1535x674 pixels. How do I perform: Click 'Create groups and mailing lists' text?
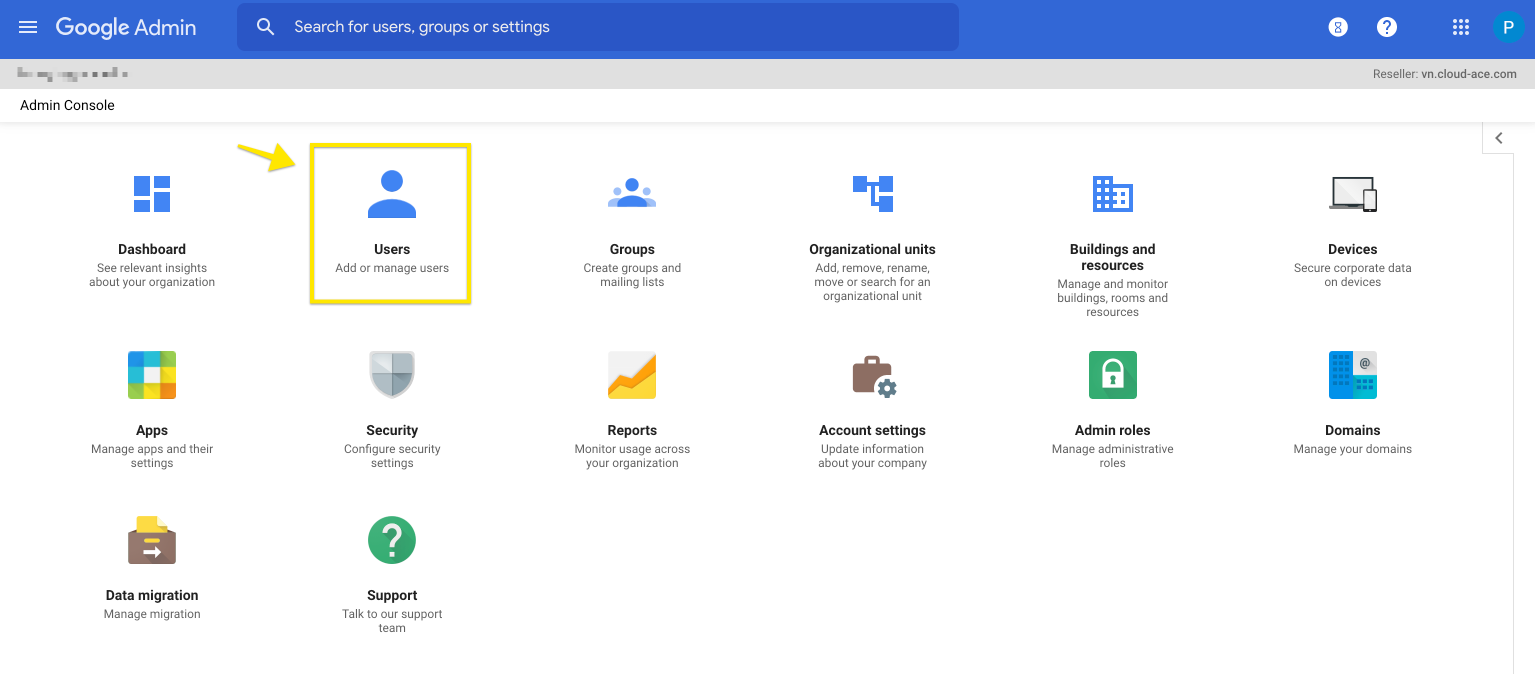[632, 275]
